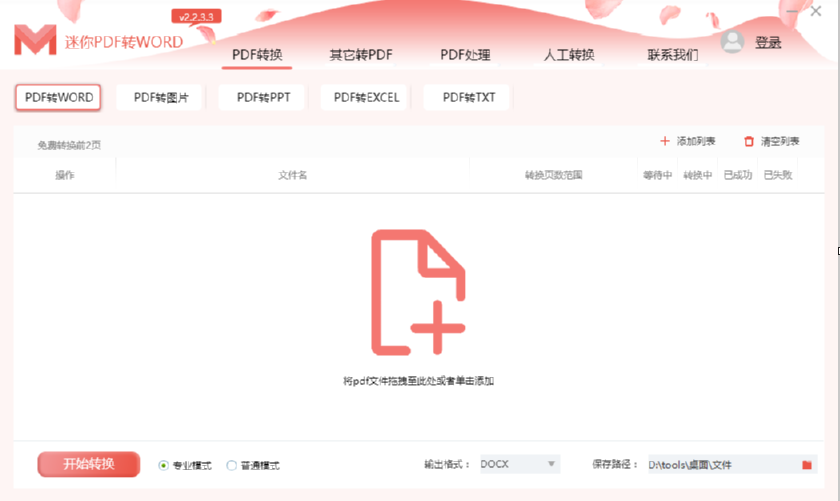Open the DOCX output format dropdown
840x501 pixels.
[520, 464]
